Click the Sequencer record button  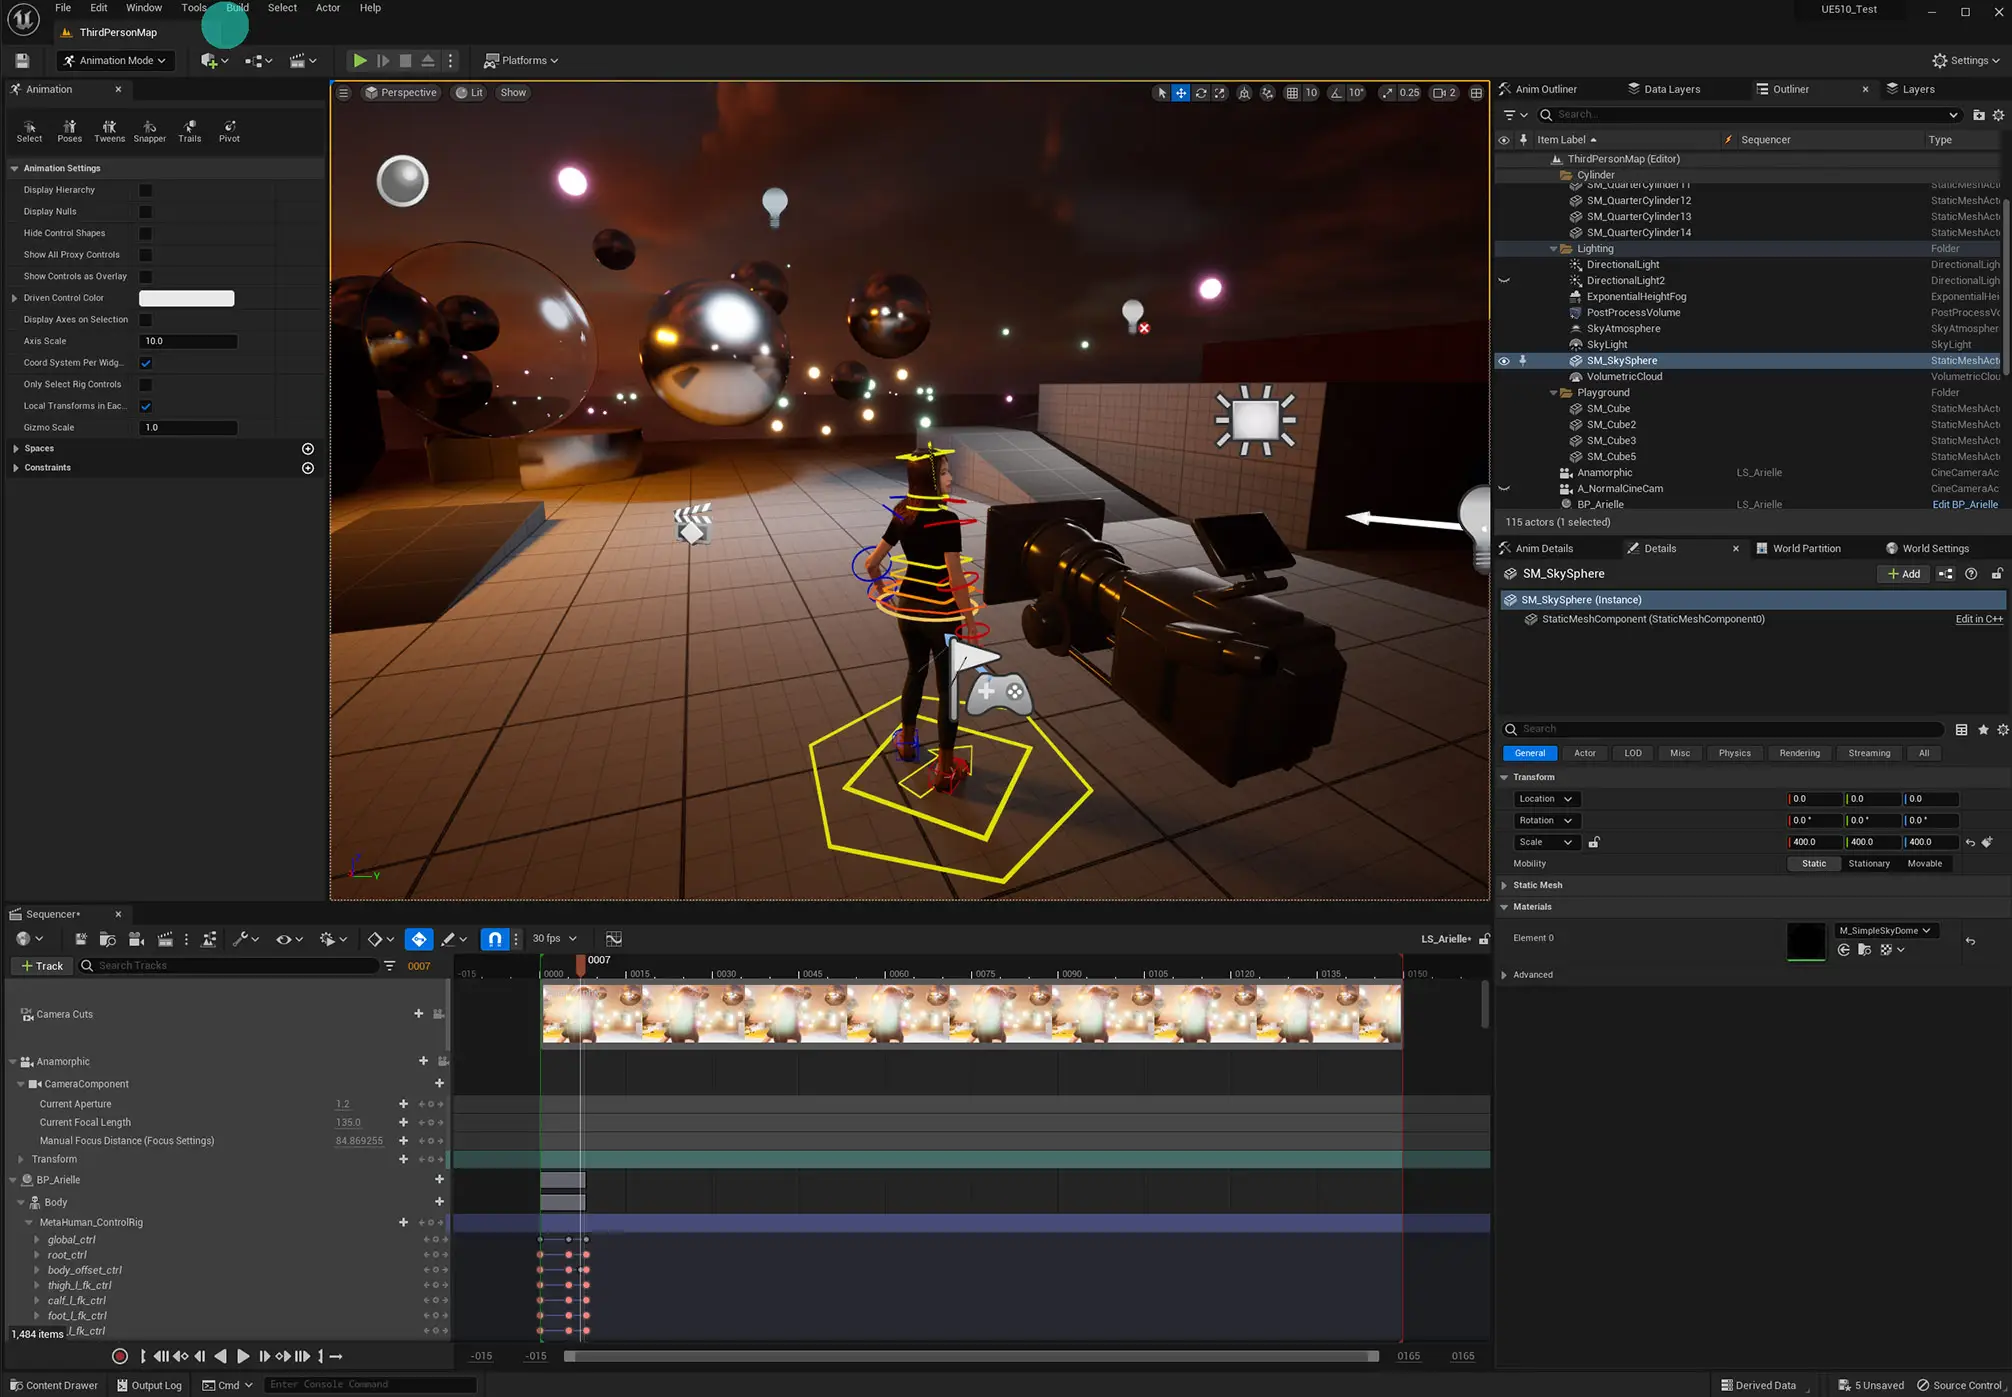(120, 1356)
